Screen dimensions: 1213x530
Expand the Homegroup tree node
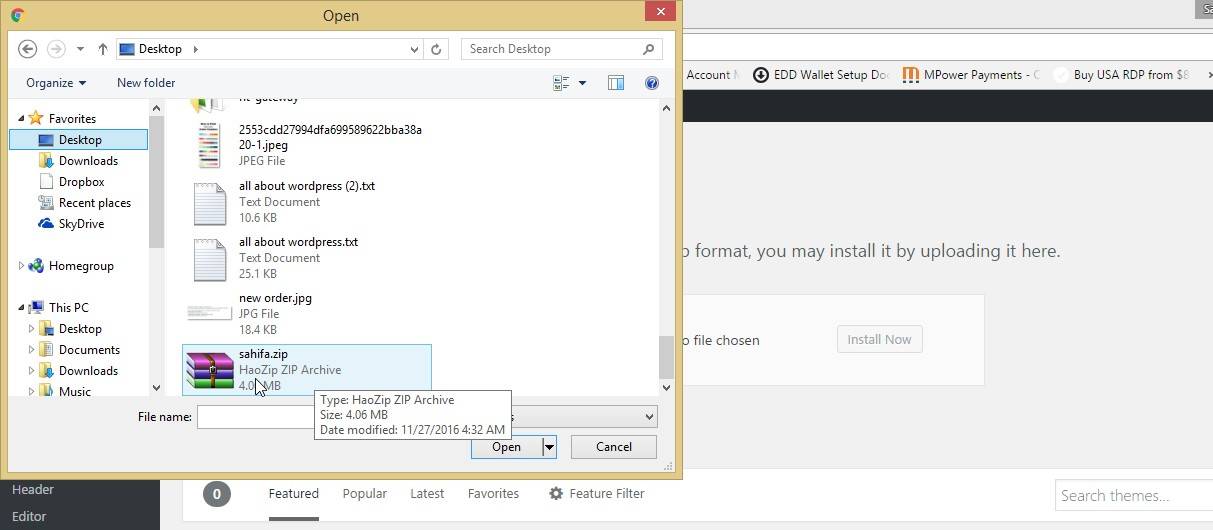22,266
